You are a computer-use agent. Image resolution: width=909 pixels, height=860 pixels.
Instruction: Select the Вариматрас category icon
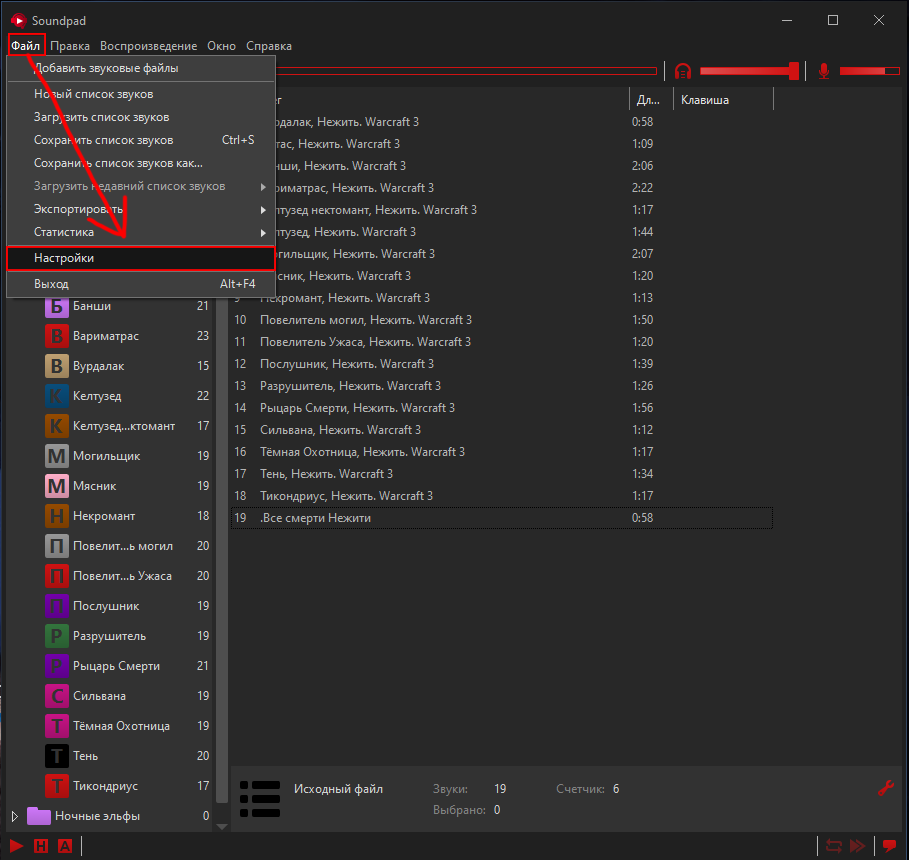click(x=57, y=336)
